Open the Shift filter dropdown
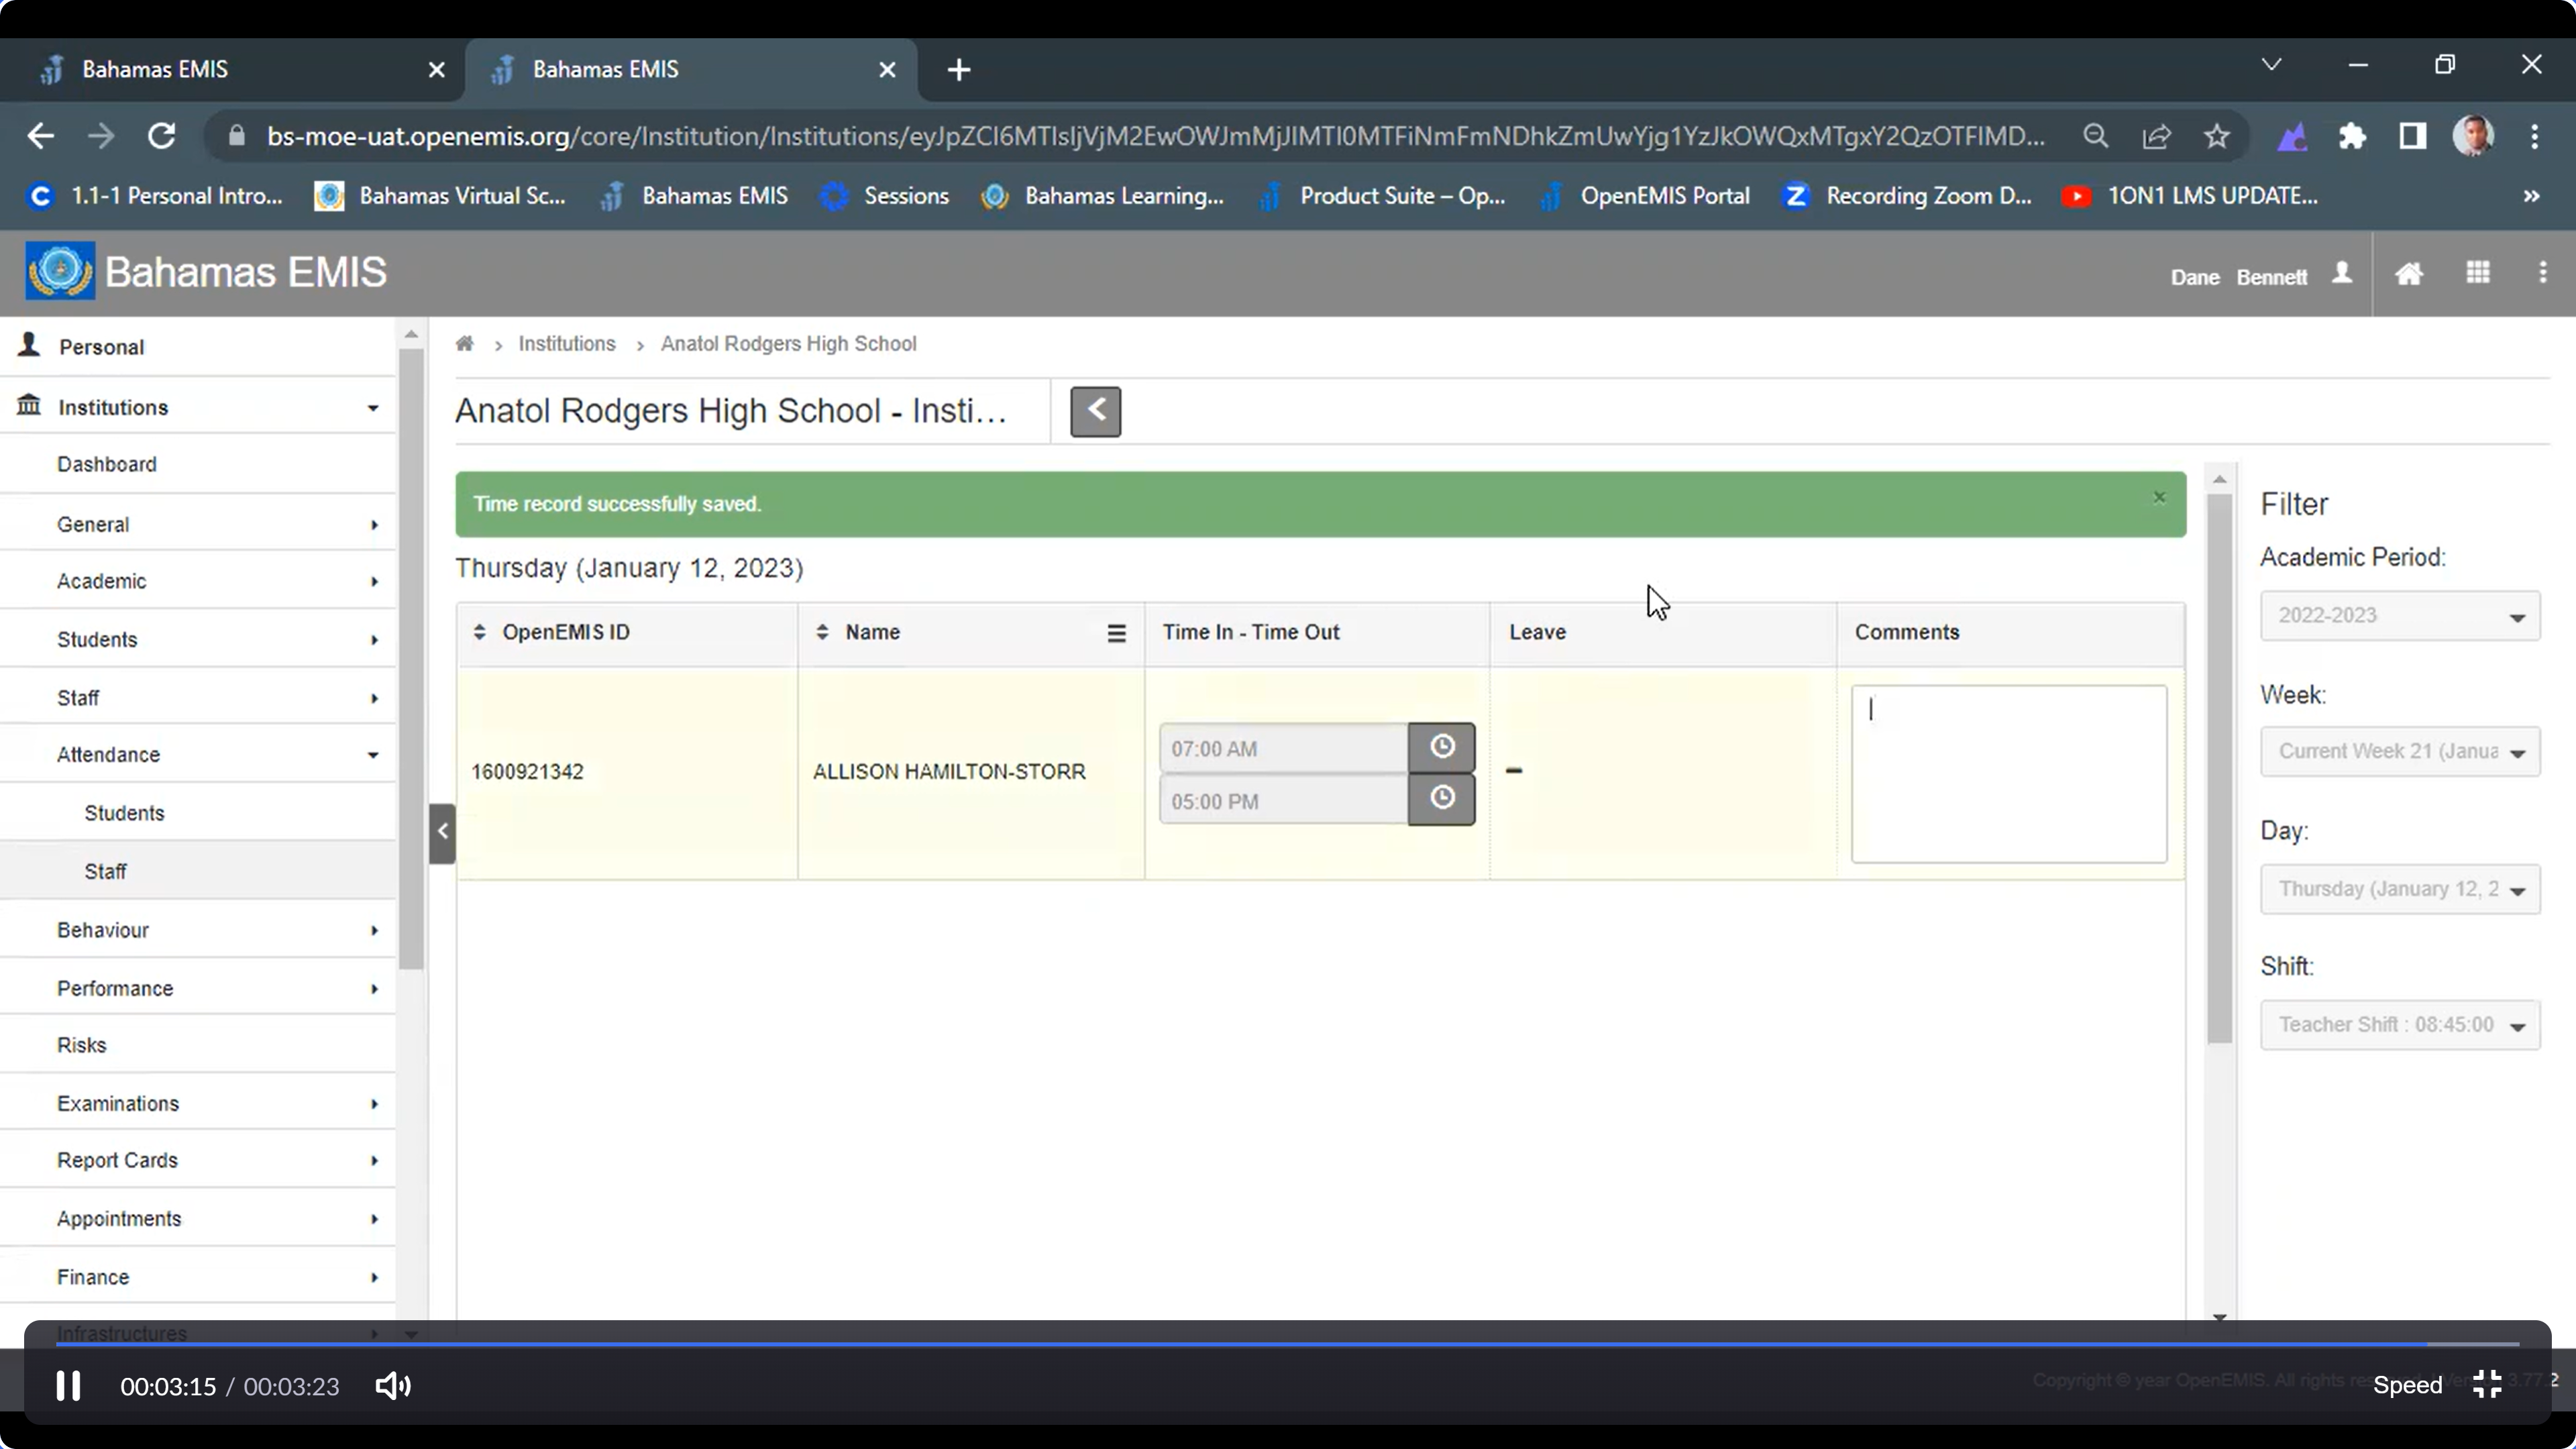The image size is (2576, 1449). 2400,1025
